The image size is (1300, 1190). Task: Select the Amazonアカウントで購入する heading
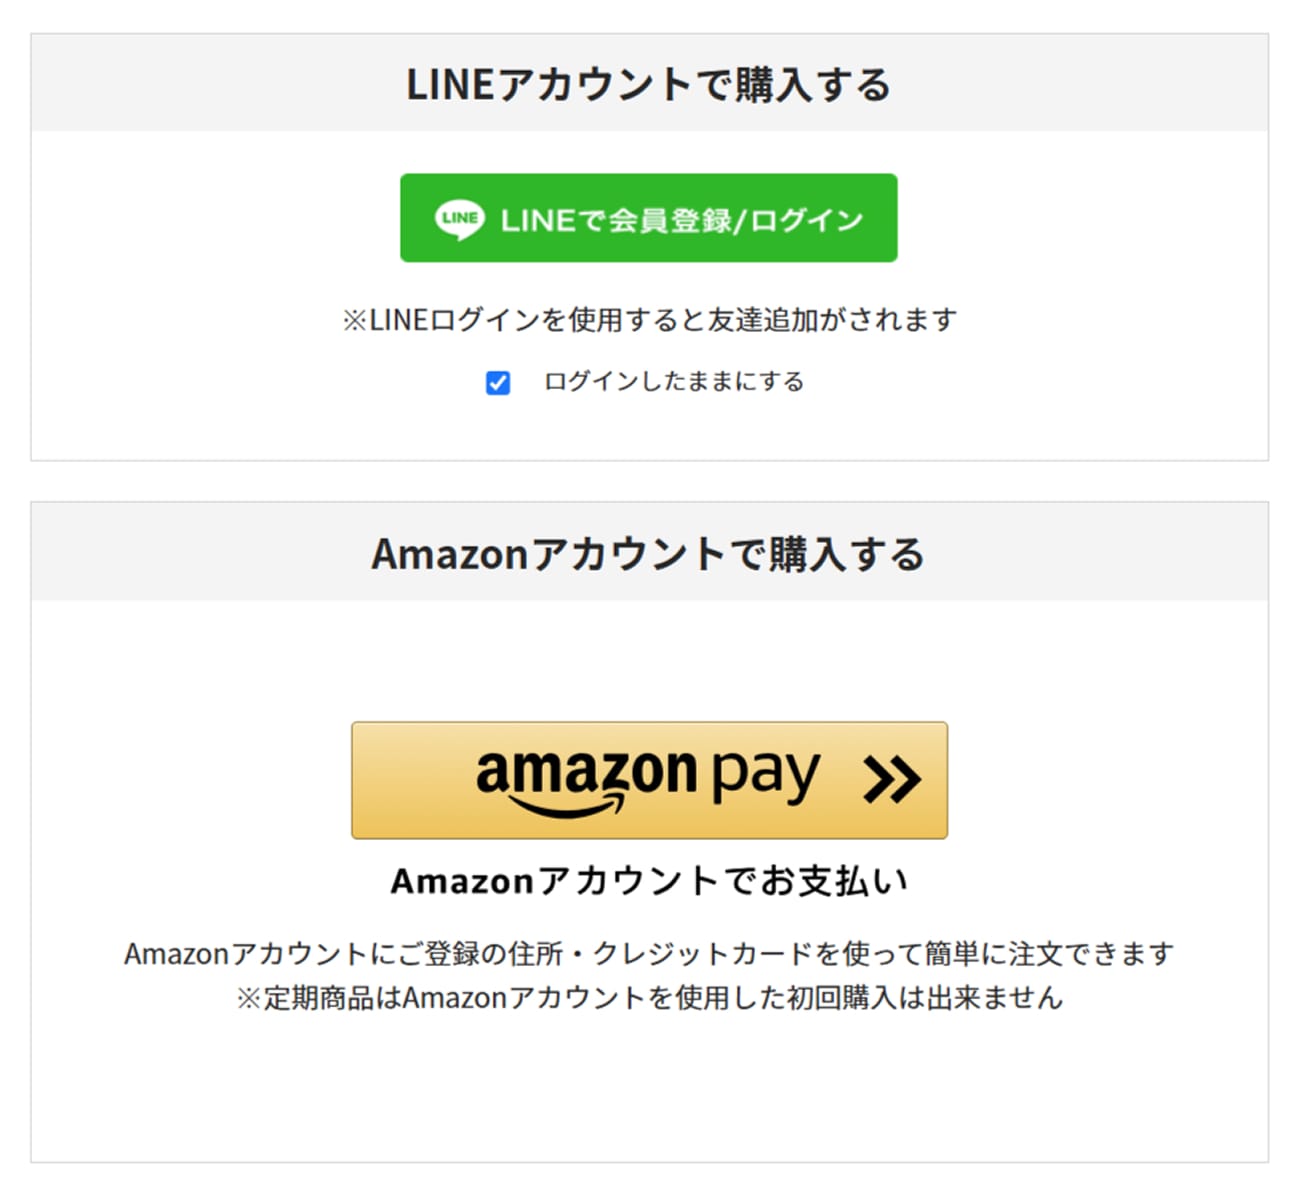click(648, 554)
